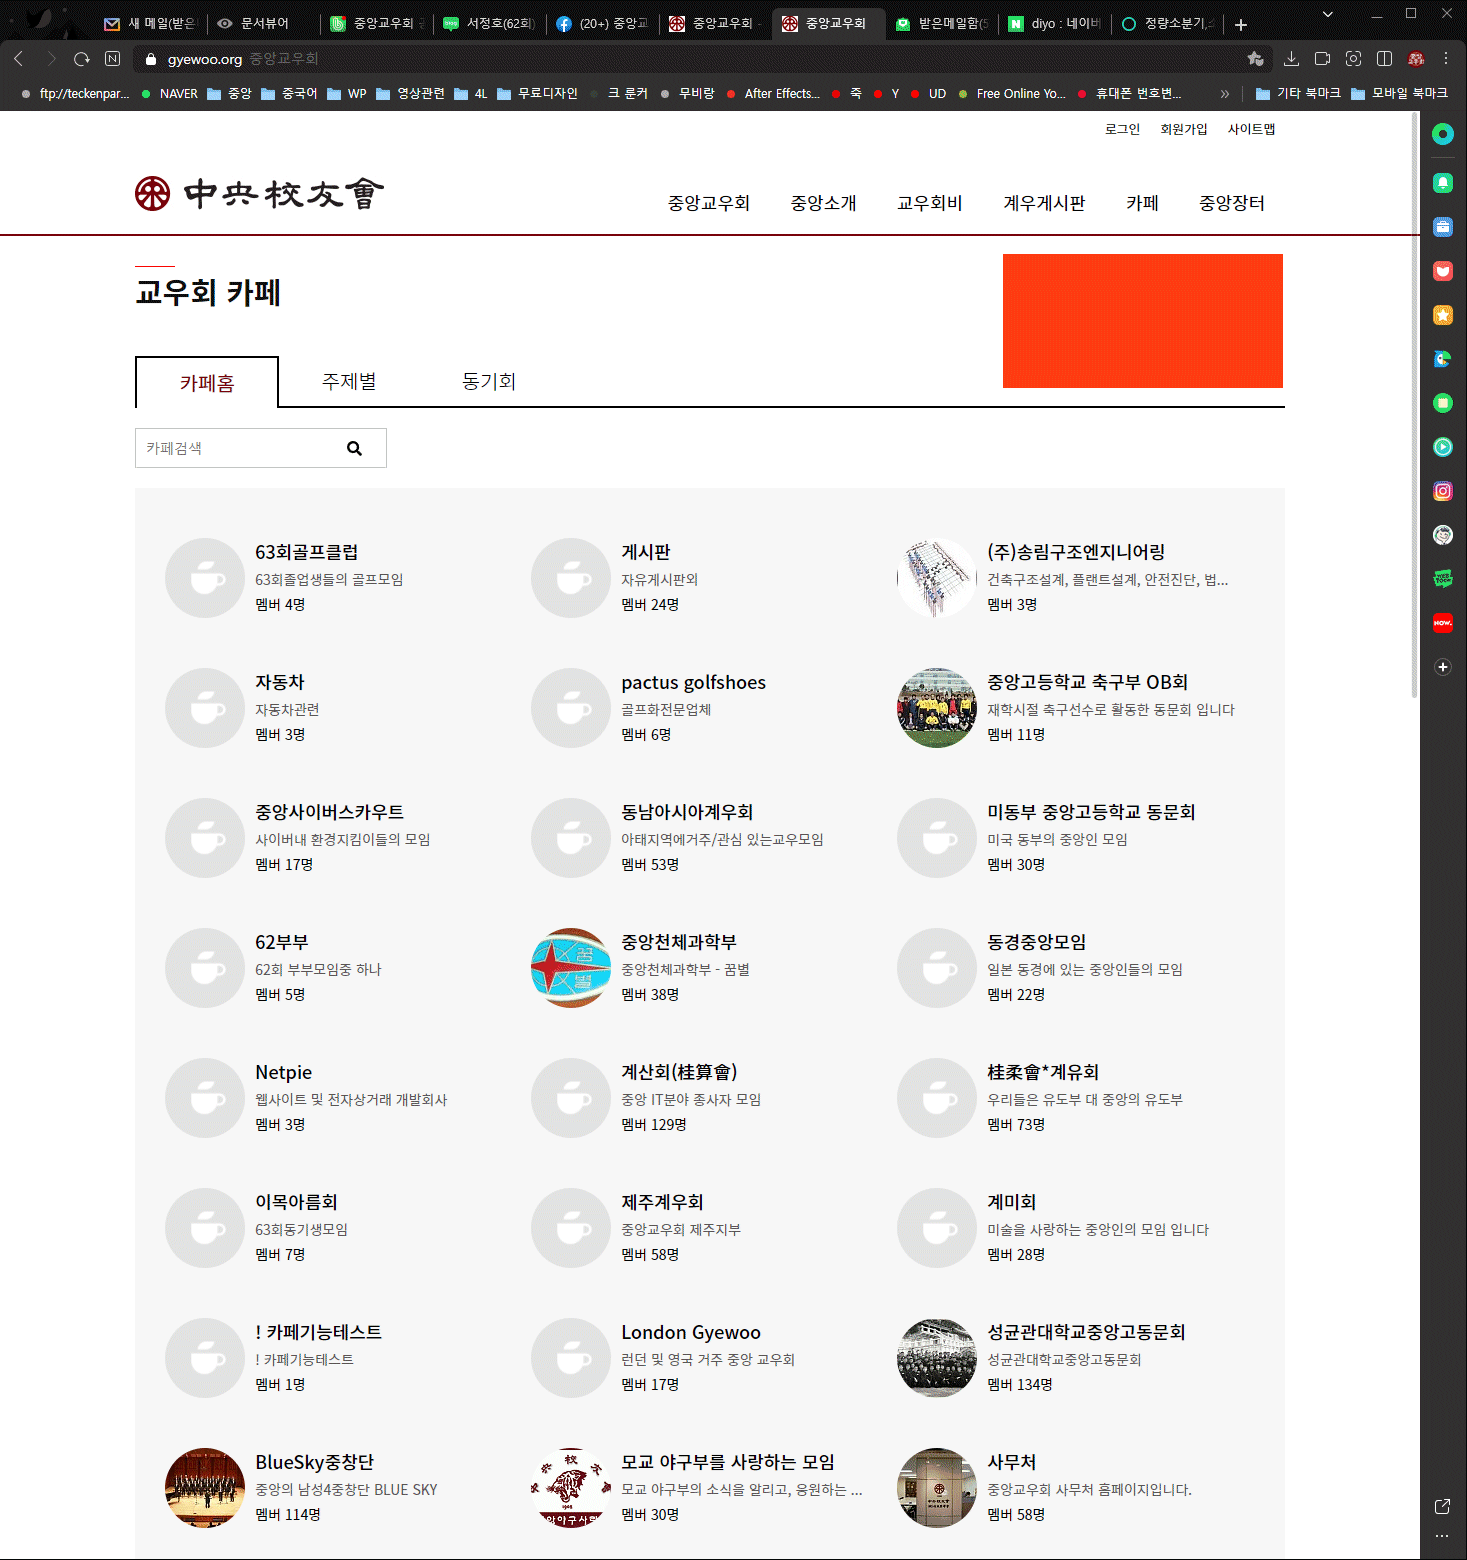Click the magnifier icon in cafe search

point(354,448)
